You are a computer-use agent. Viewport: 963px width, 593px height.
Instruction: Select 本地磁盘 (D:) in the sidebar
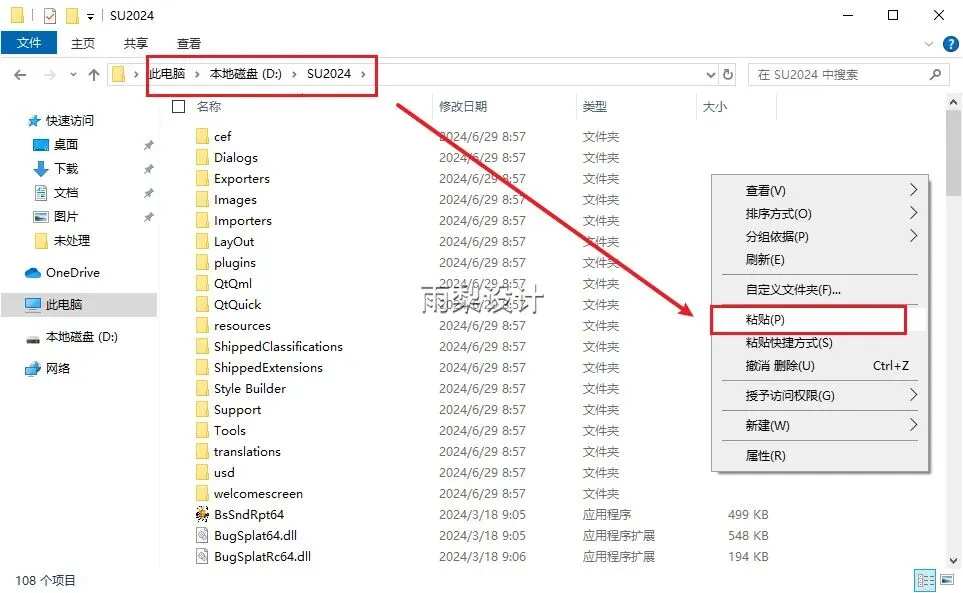(x=82, y=337)
